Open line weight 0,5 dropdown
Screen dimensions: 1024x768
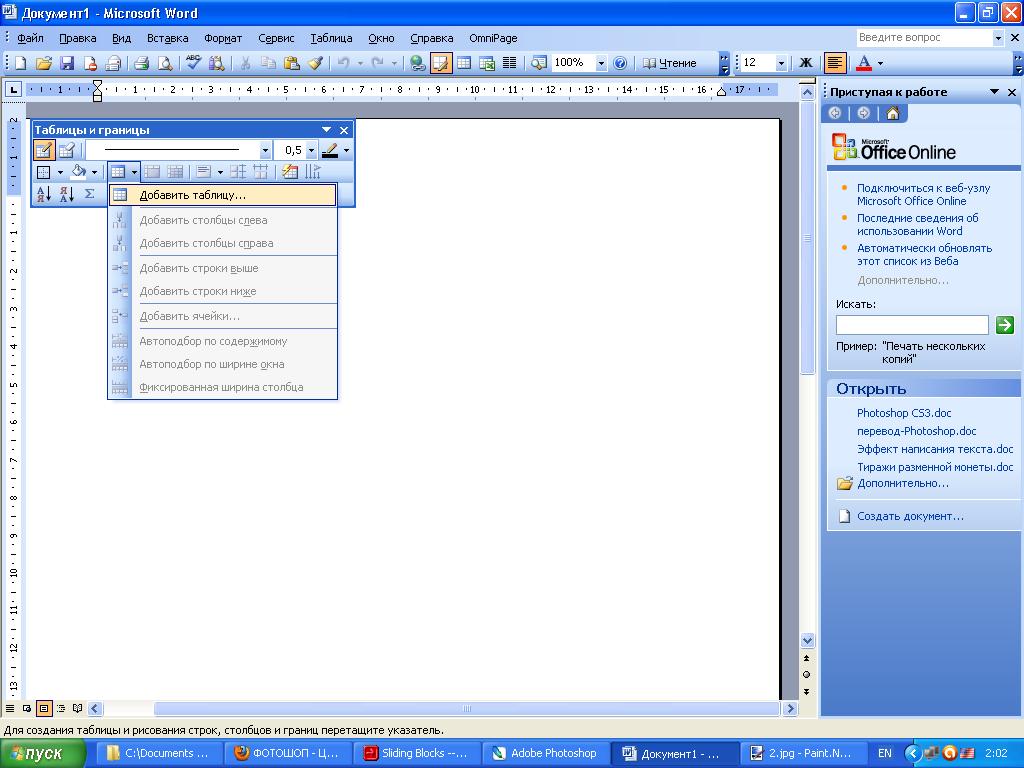click(x=312, y=150)
